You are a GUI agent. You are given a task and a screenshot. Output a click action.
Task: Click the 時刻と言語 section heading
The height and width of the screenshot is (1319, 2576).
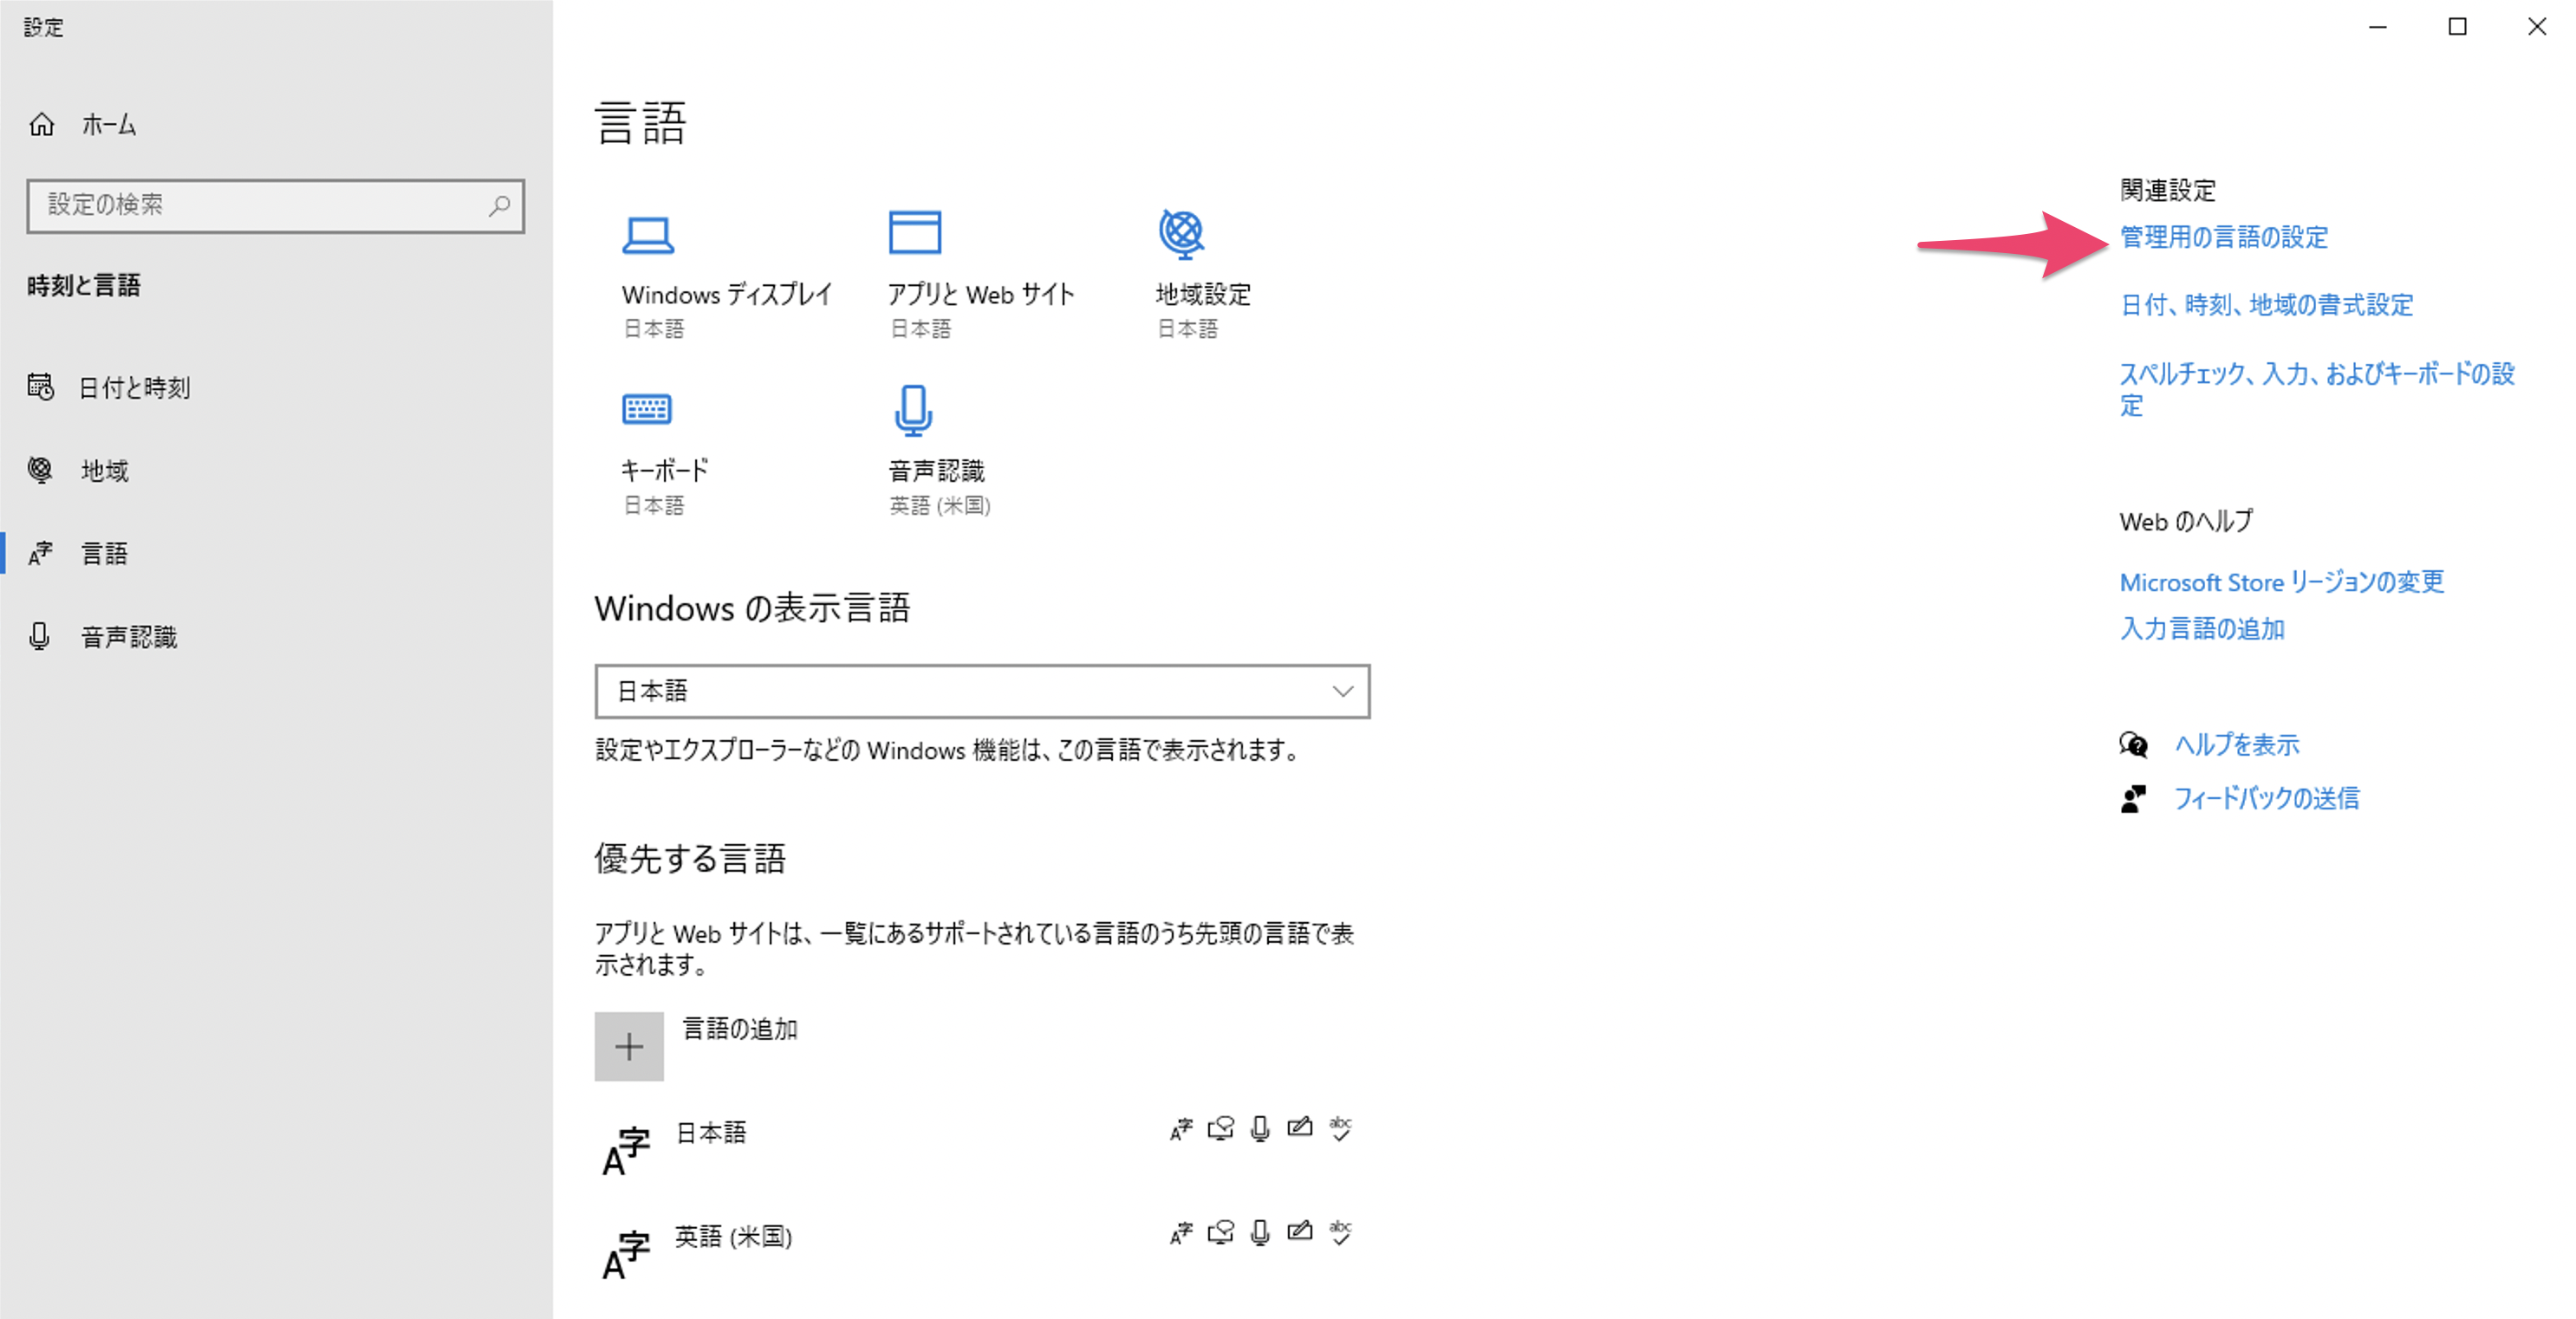click(x=84, y=286)
